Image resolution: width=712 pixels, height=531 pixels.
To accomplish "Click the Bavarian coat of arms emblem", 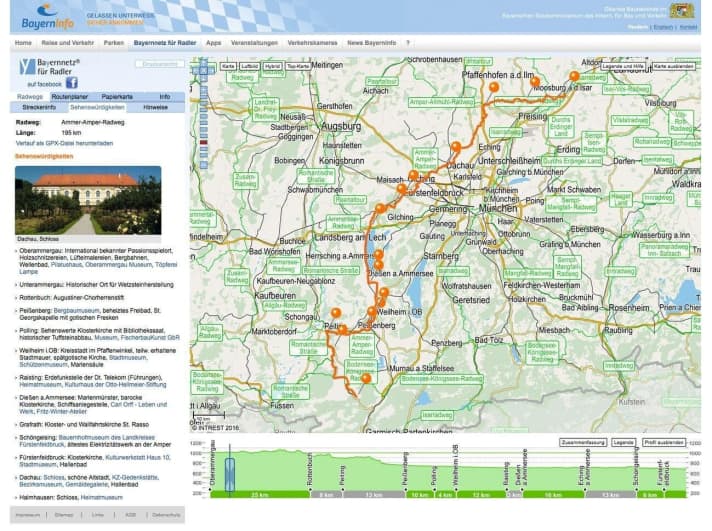I will 682,10.
